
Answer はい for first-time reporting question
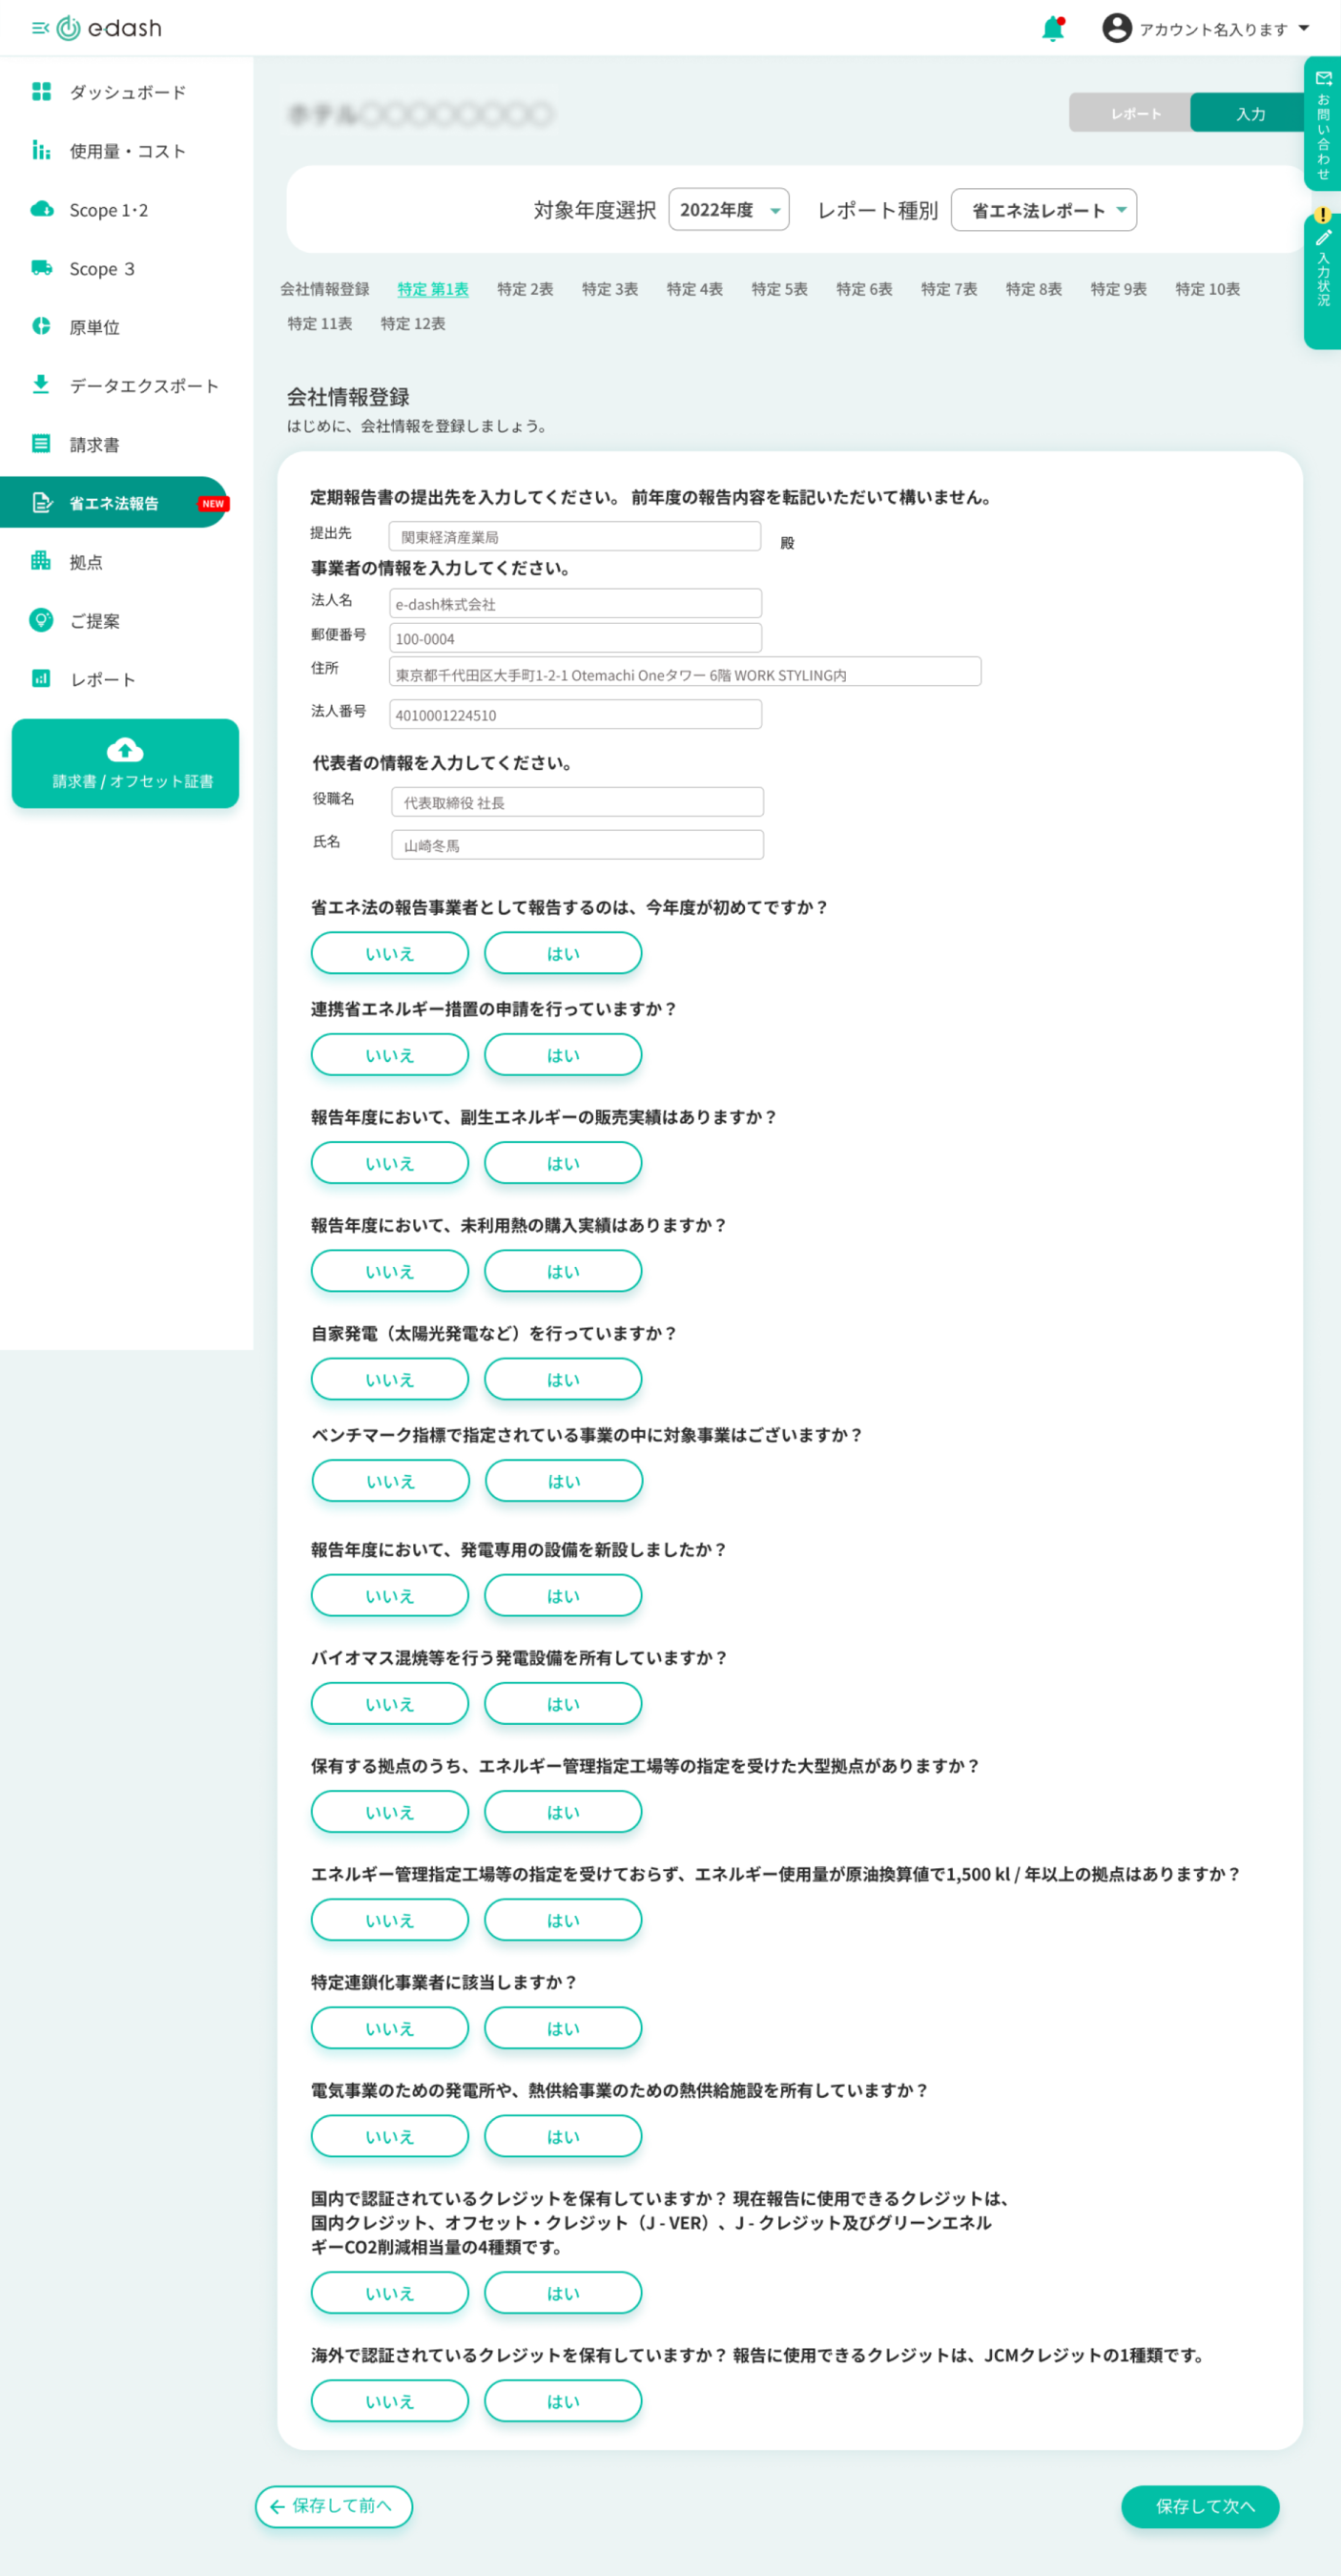(563, 953)
